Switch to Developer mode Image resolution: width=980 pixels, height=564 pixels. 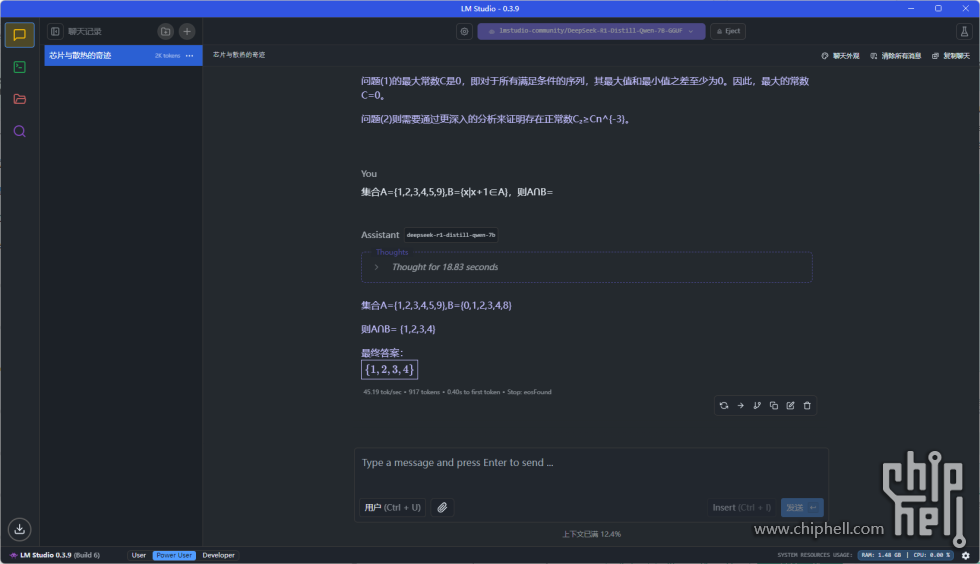pos(219,555)
